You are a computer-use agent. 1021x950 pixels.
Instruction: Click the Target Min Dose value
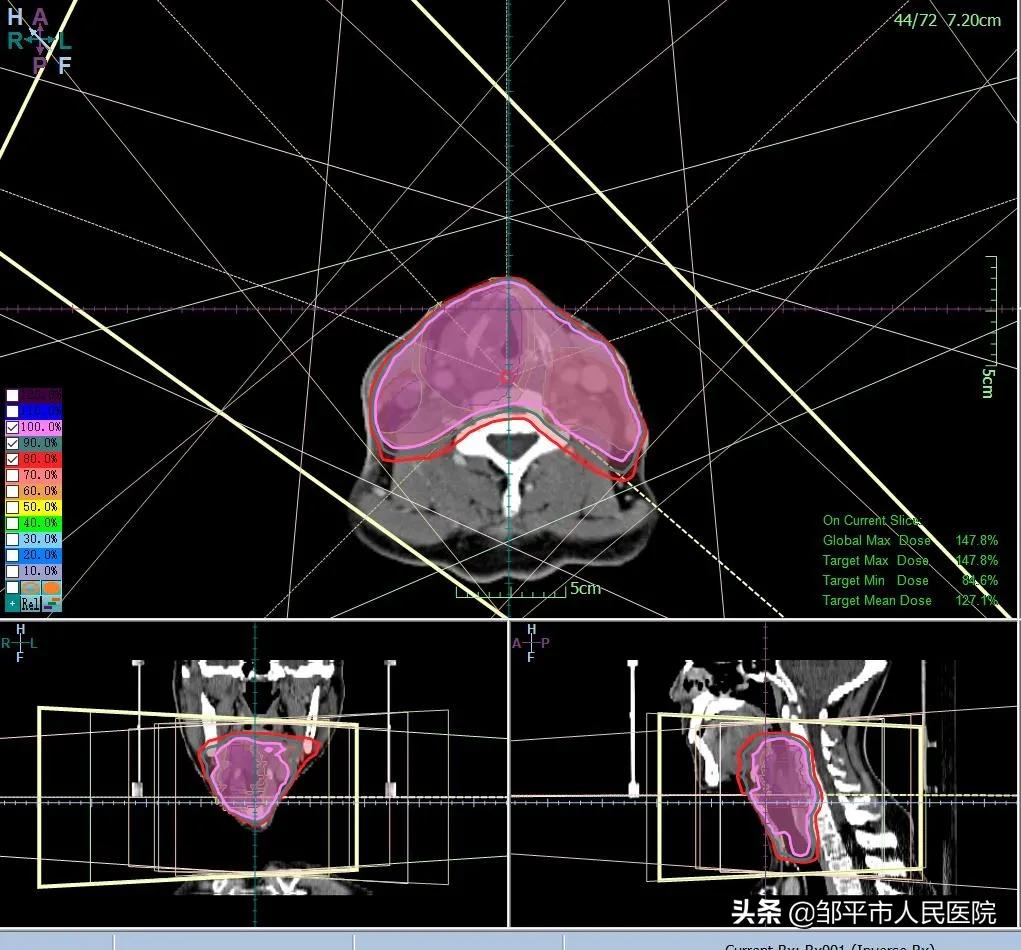coord(980,581)
